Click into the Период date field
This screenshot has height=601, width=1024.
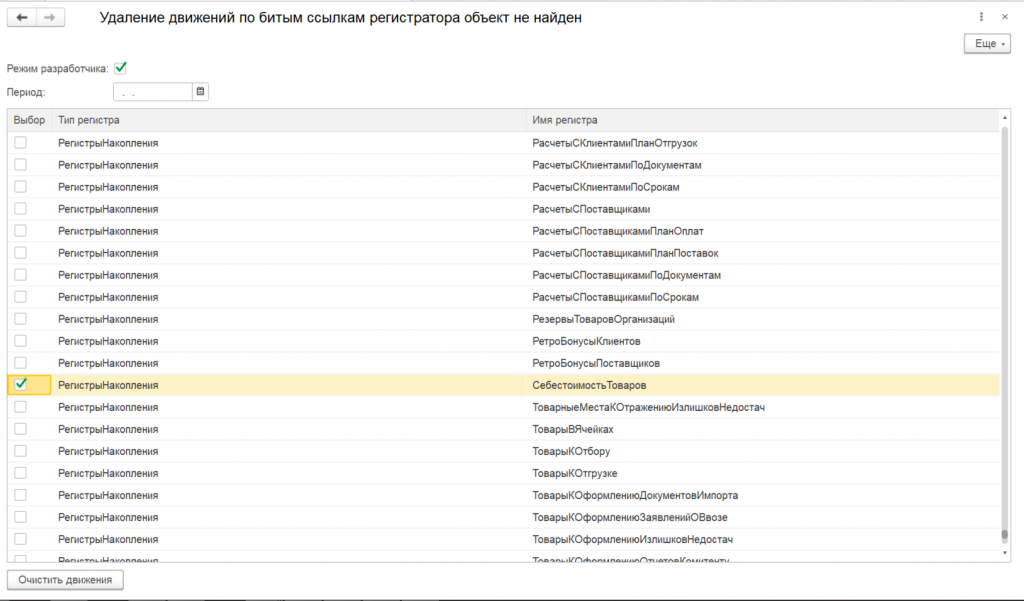pos(152,92)
